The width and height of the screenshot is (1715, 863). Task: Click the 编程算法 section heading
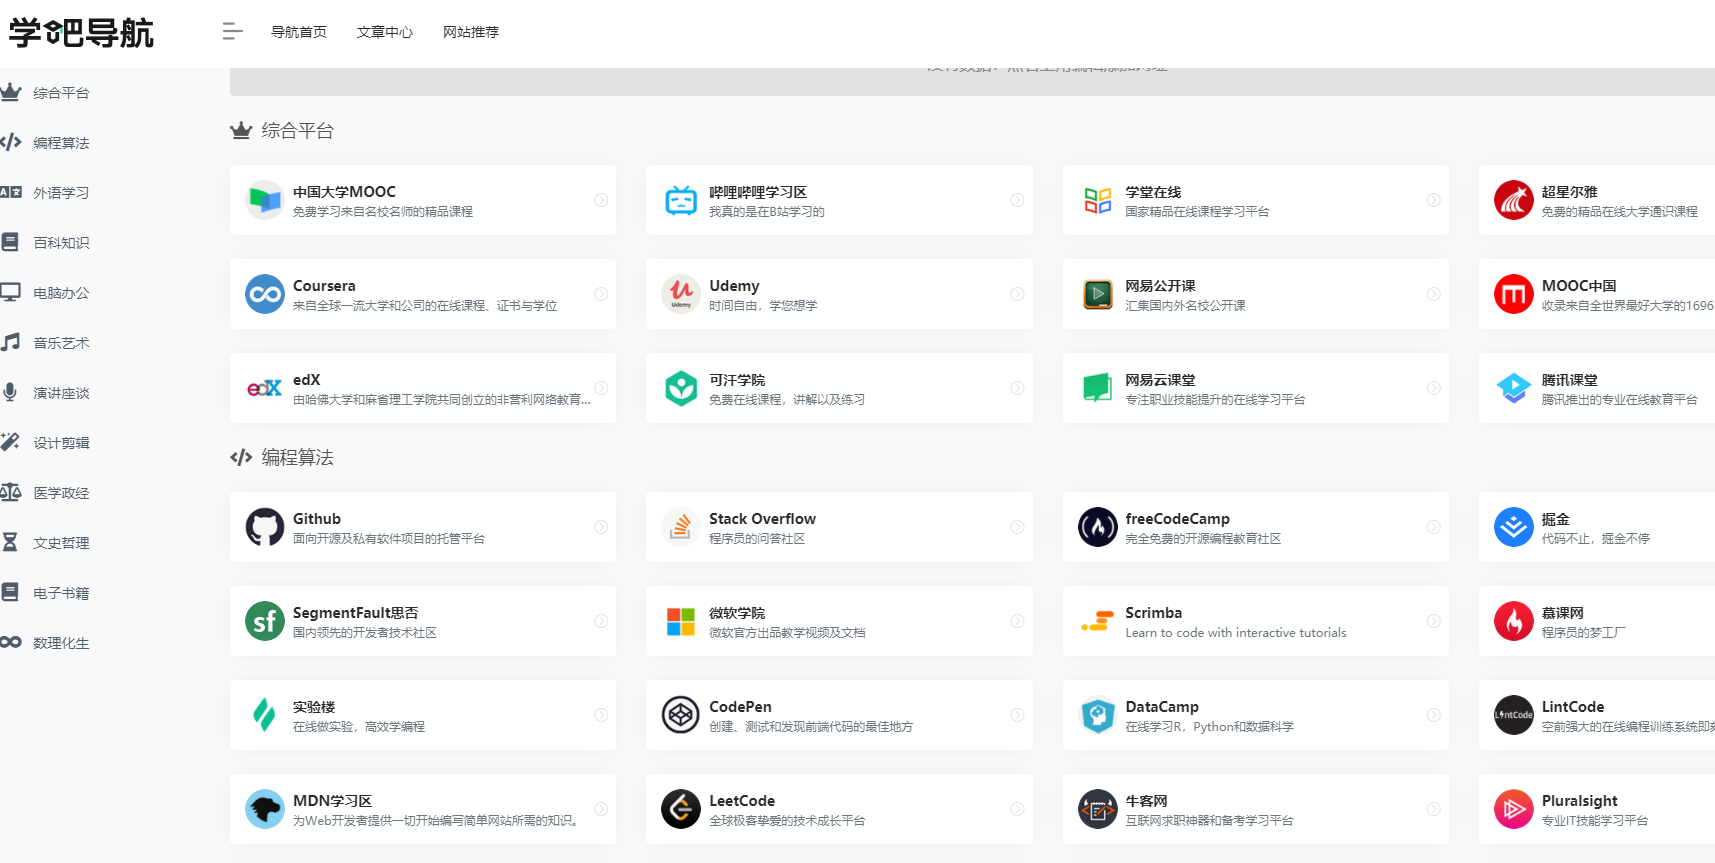click(x=297, y=458)
